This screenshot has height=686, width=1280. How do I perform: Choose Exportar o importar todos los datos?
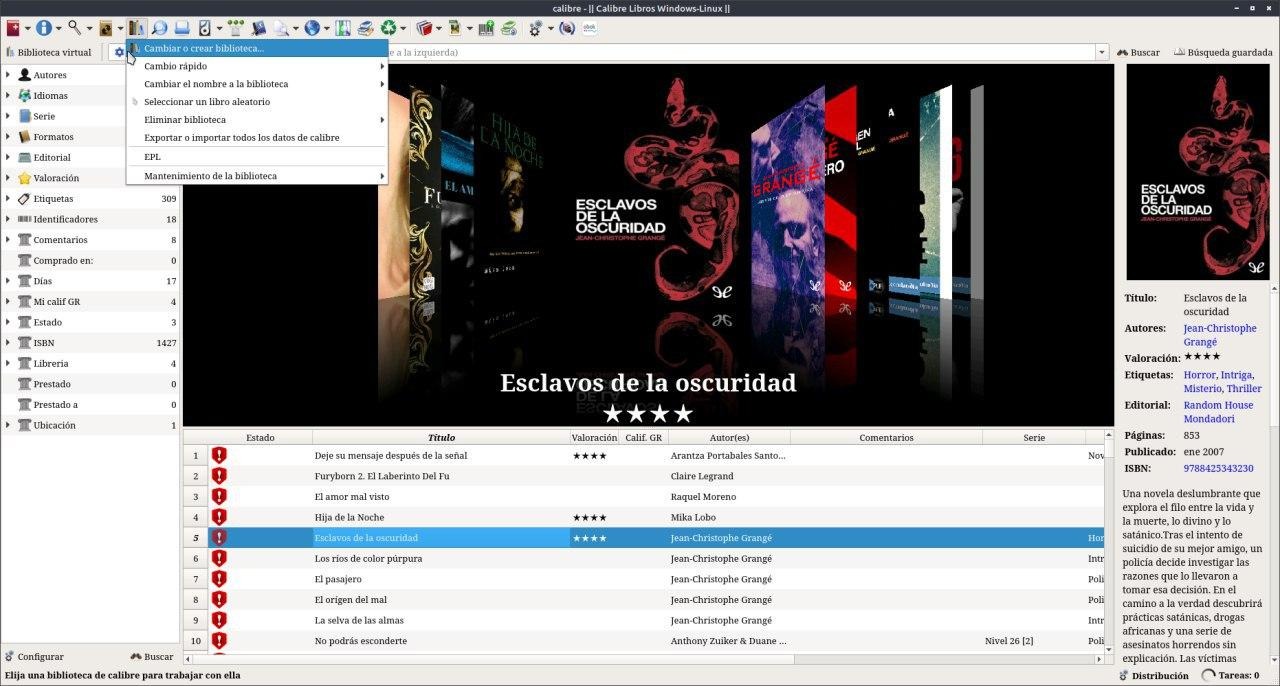pyautogui.click(x=257, y=138)
